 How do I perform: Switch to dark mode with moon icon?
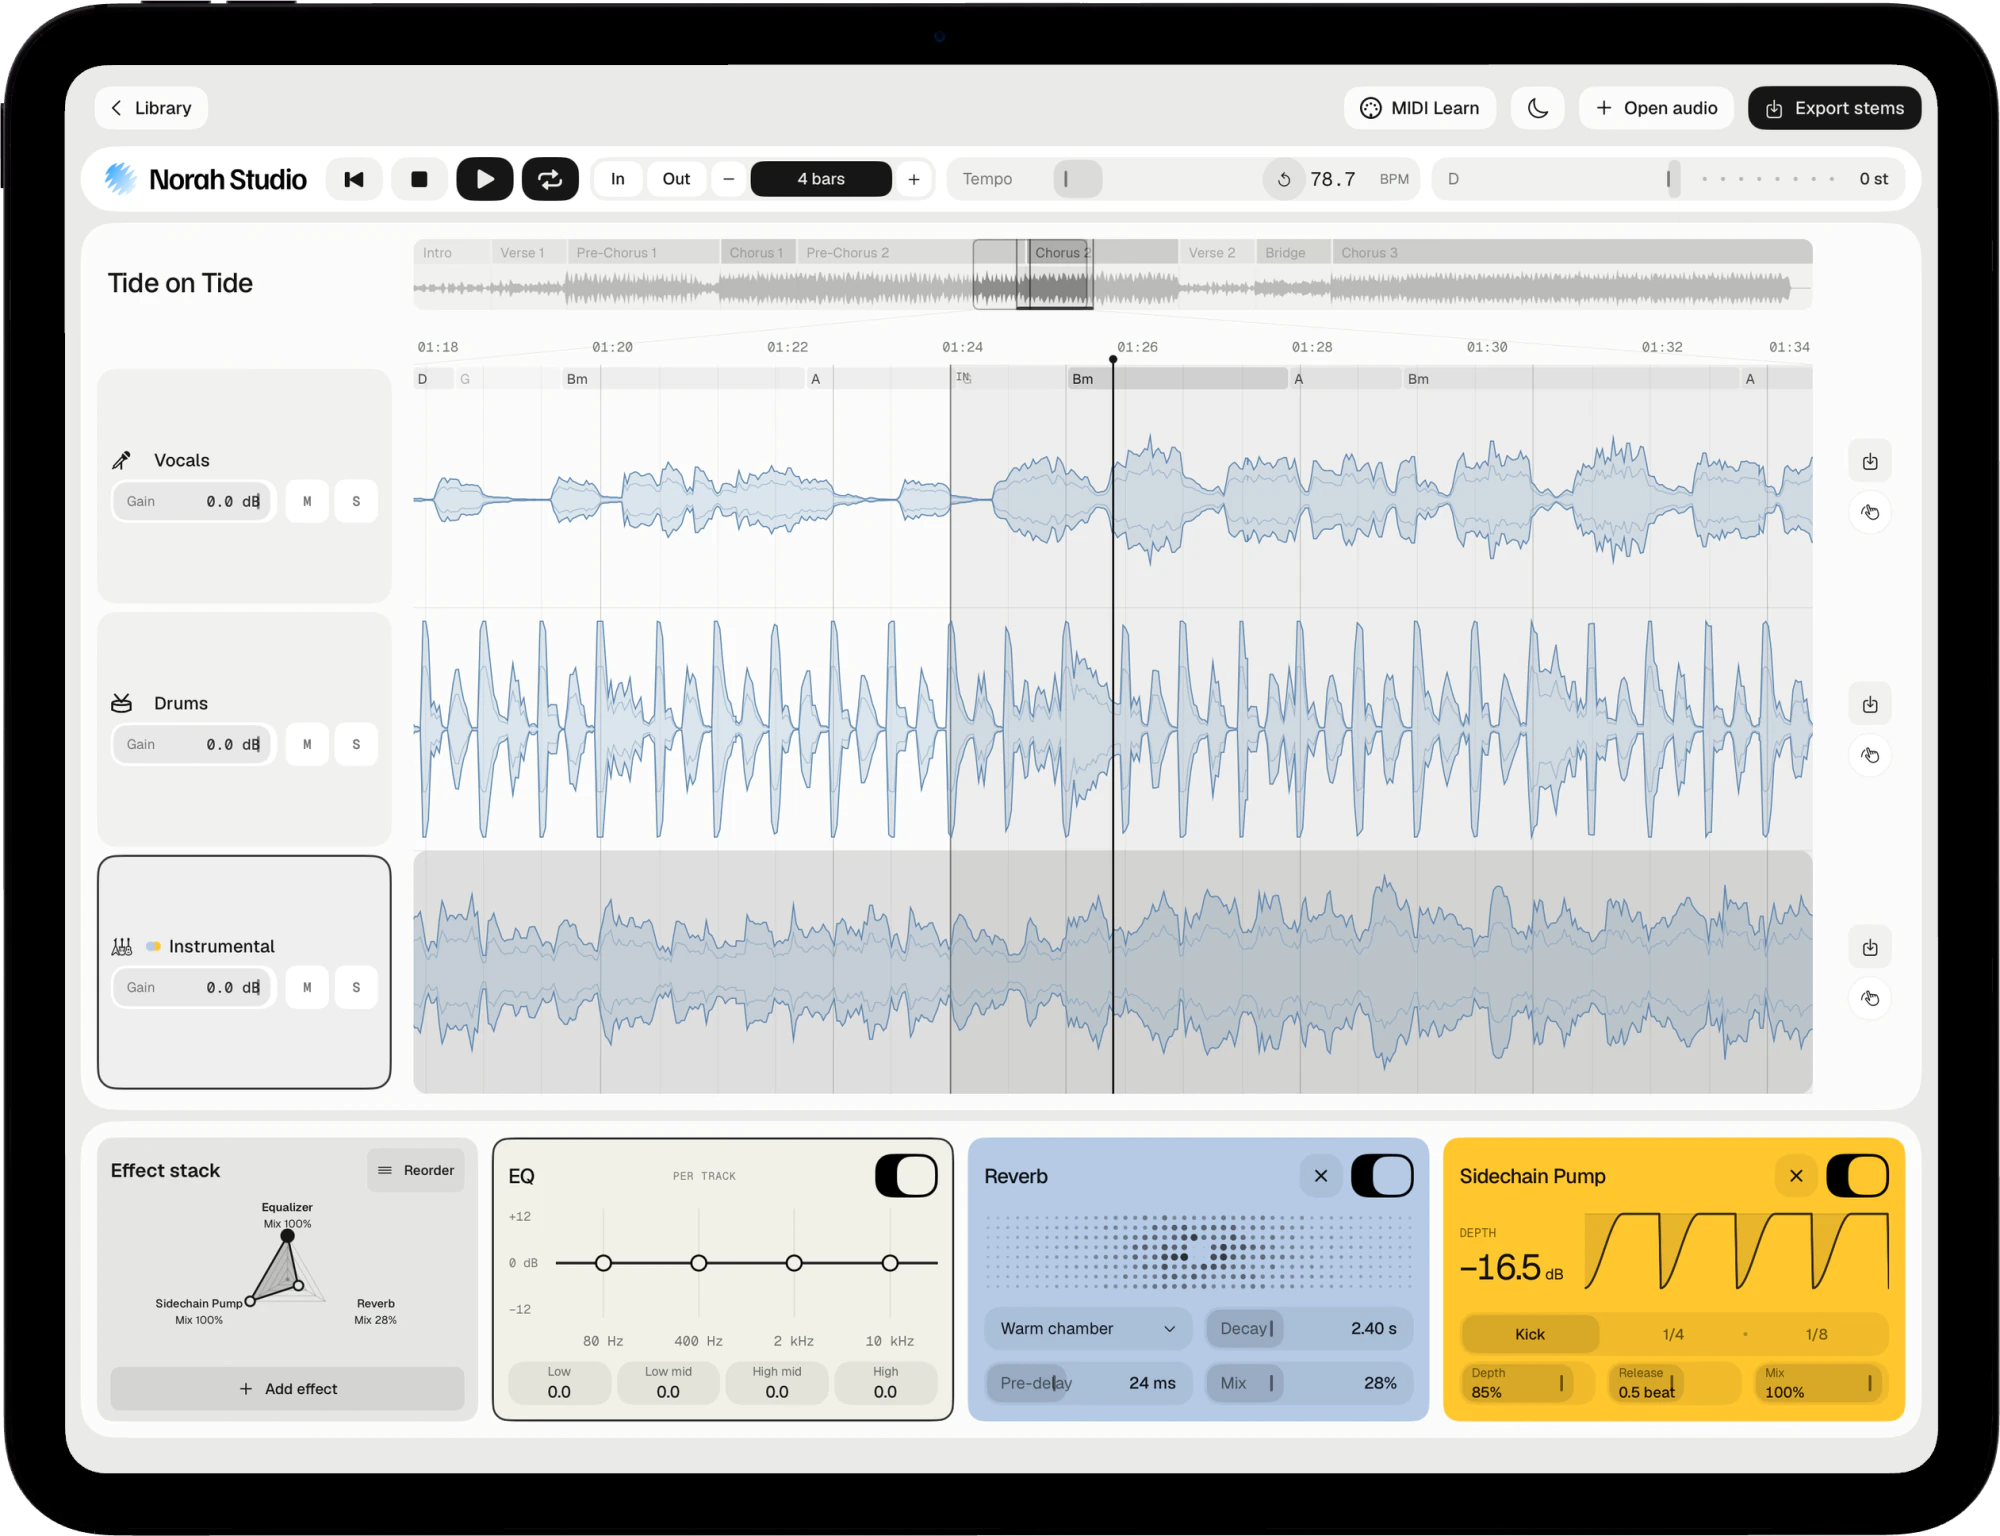click(1537, 108)
